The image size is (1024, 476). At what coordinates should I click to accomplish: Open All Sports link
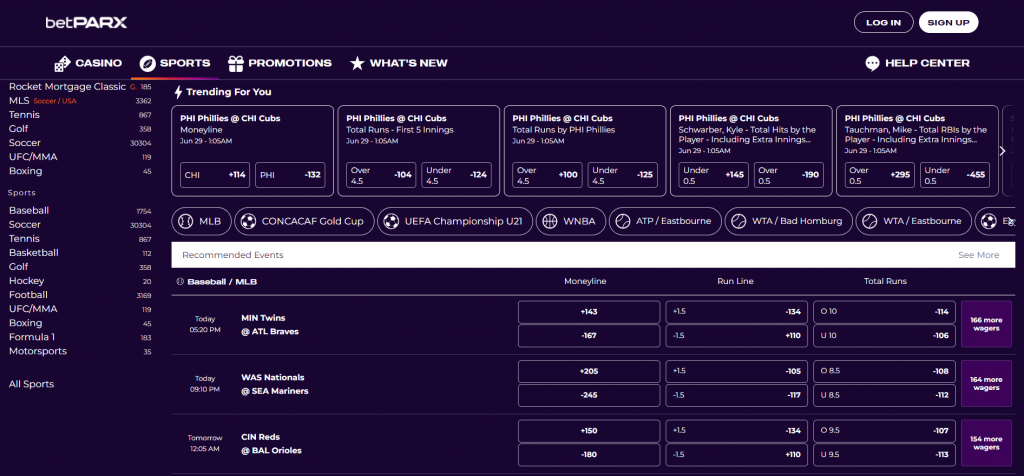[31, 385]
